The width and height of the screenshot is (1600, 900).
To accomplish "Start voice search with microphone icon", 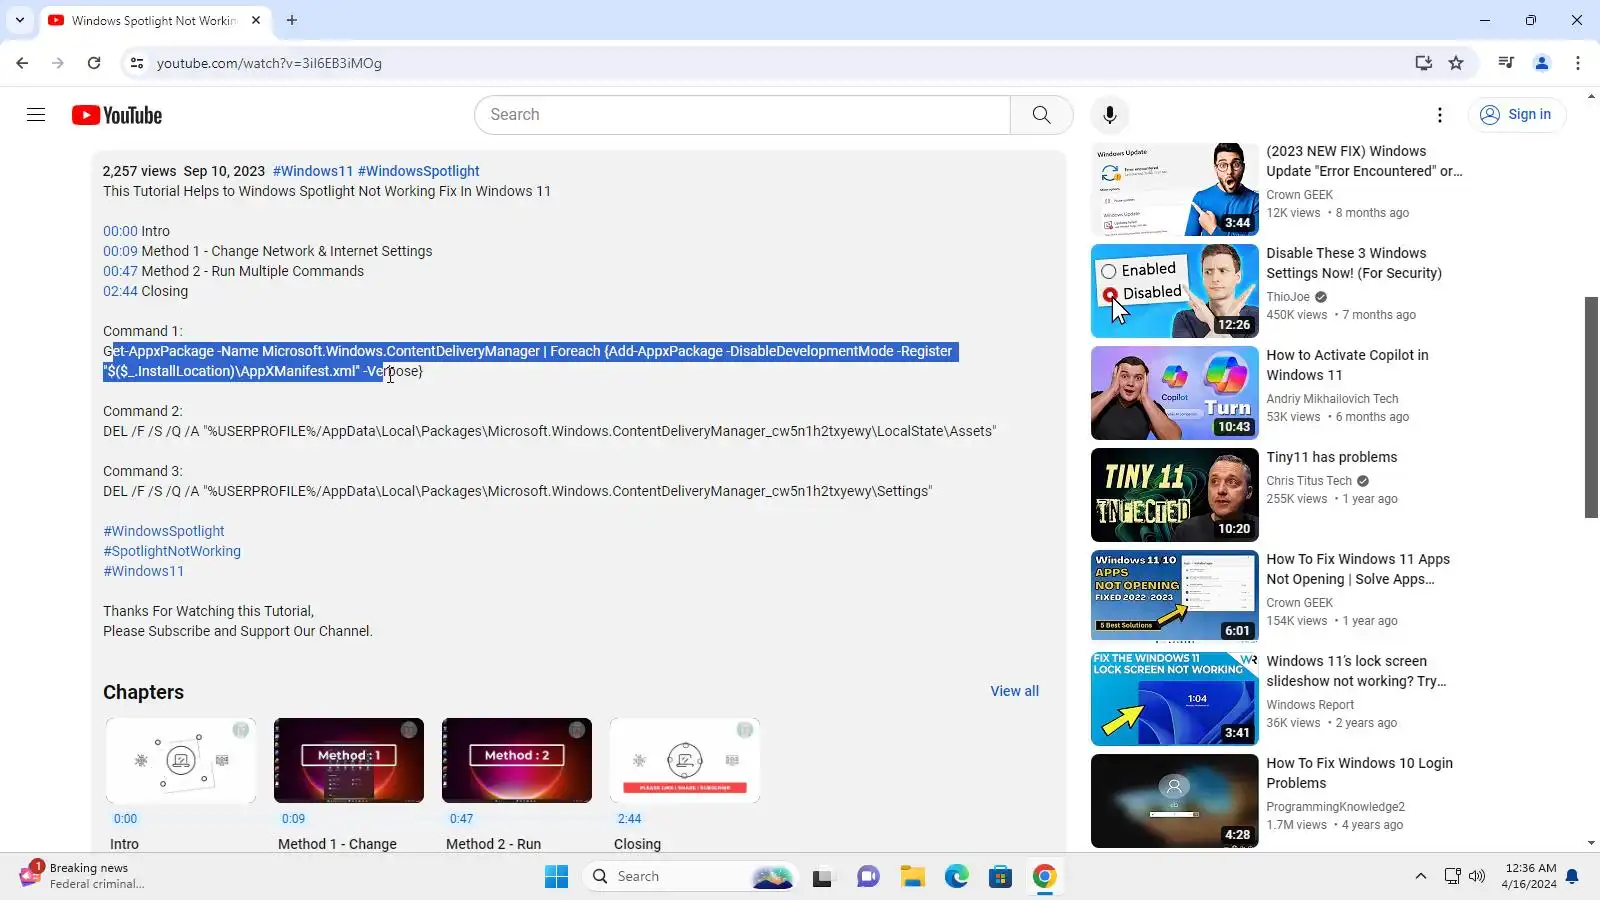I will click(x=1109, y=115).
